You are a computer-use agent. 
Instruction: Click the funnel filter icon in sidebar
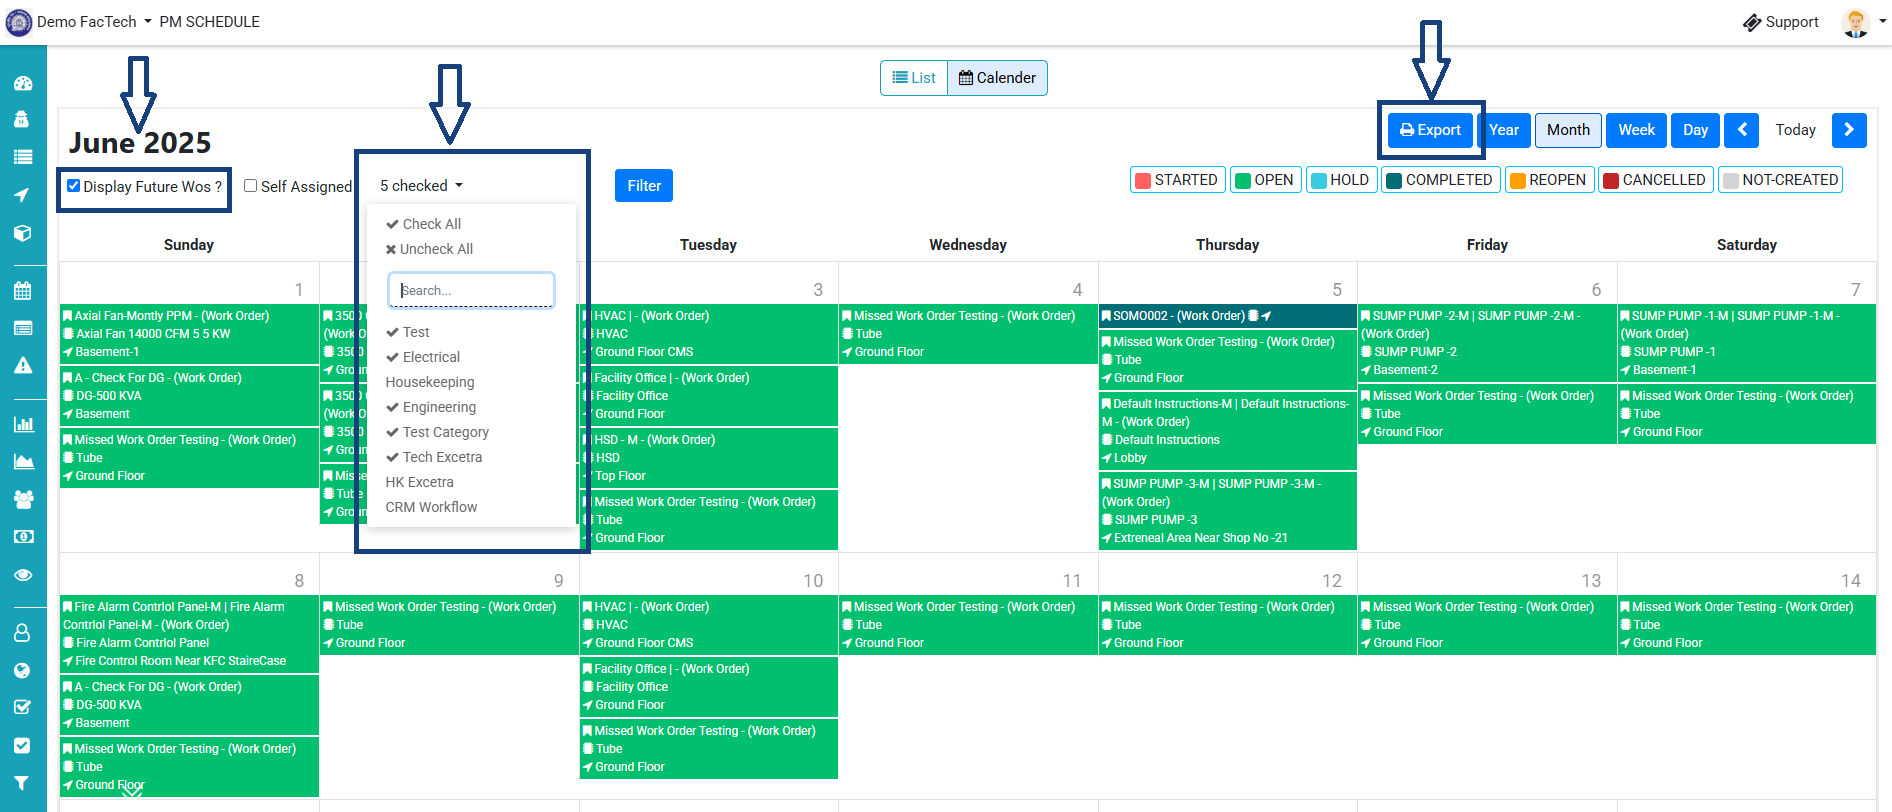pyautogui.click(x=22, y=783)
